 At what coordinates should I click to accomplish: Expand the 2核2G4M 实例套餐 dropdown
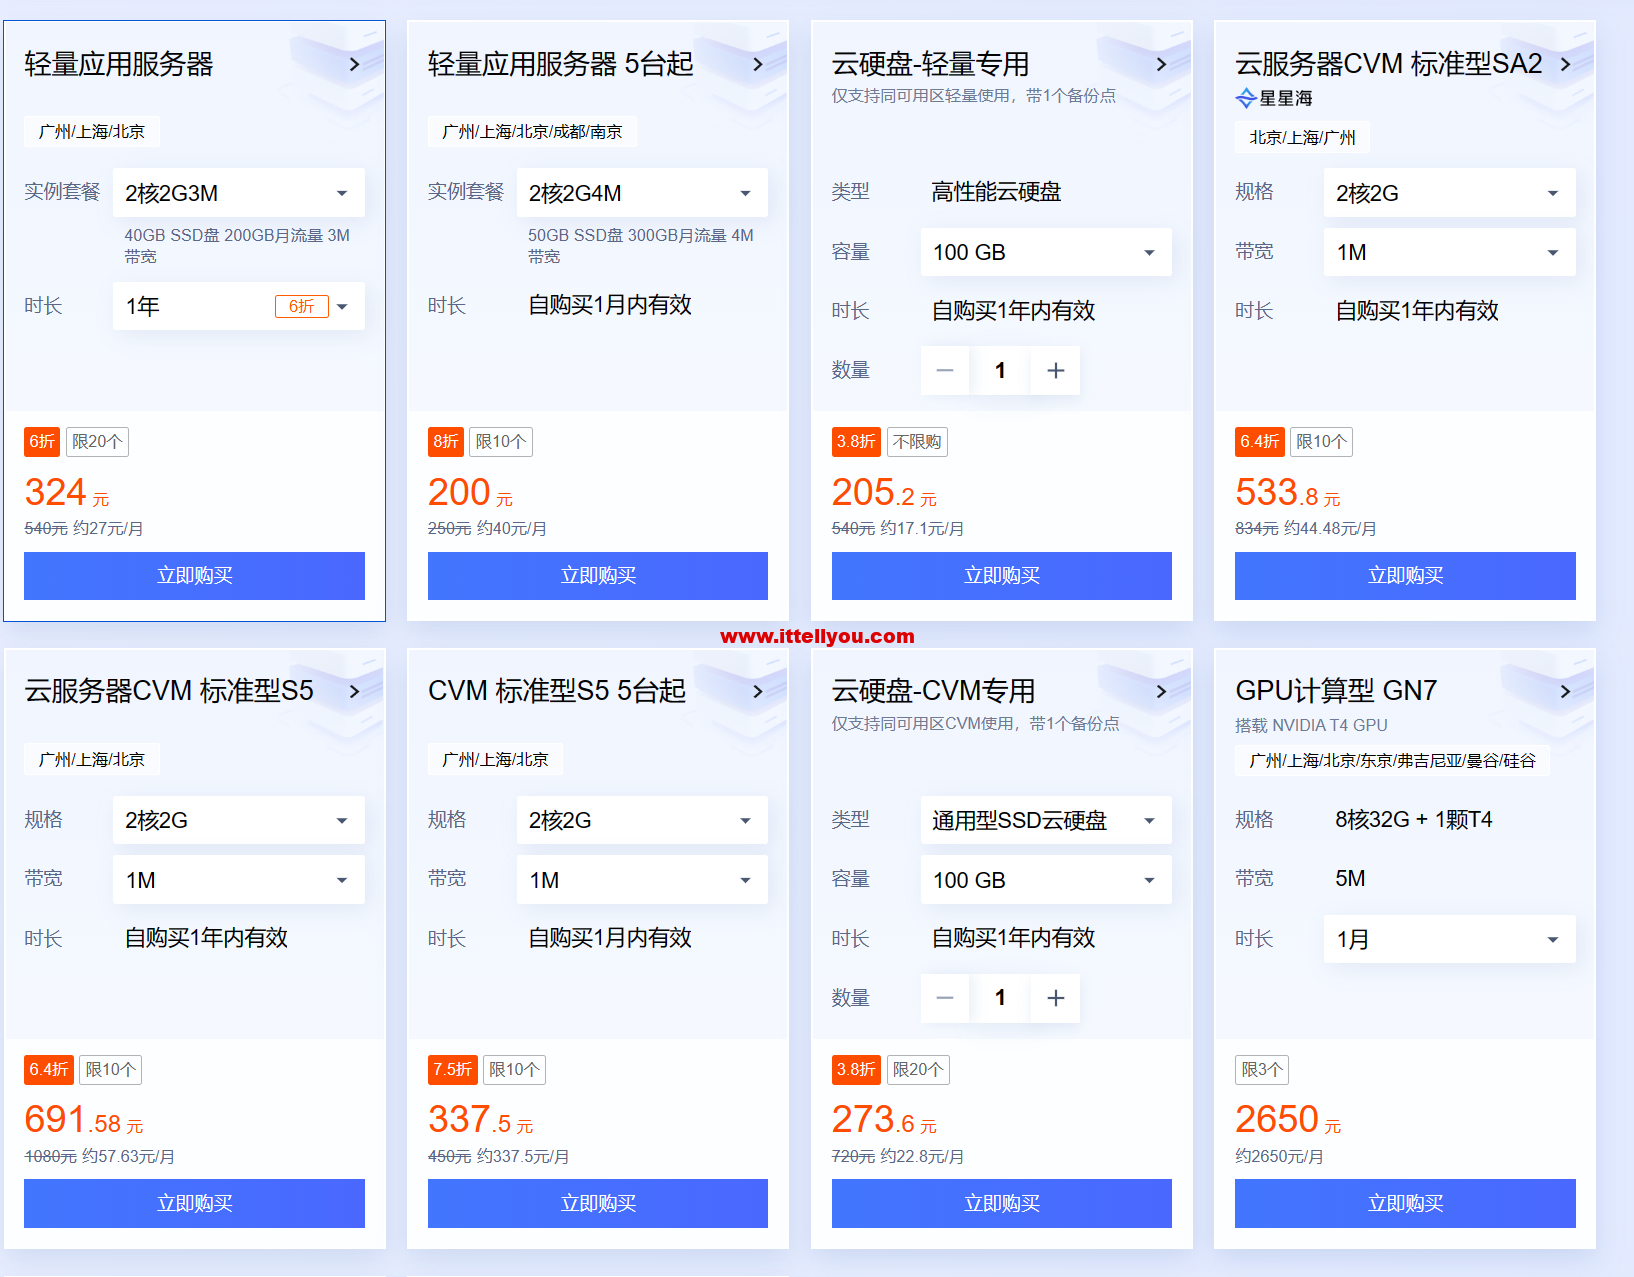point(642,193)
